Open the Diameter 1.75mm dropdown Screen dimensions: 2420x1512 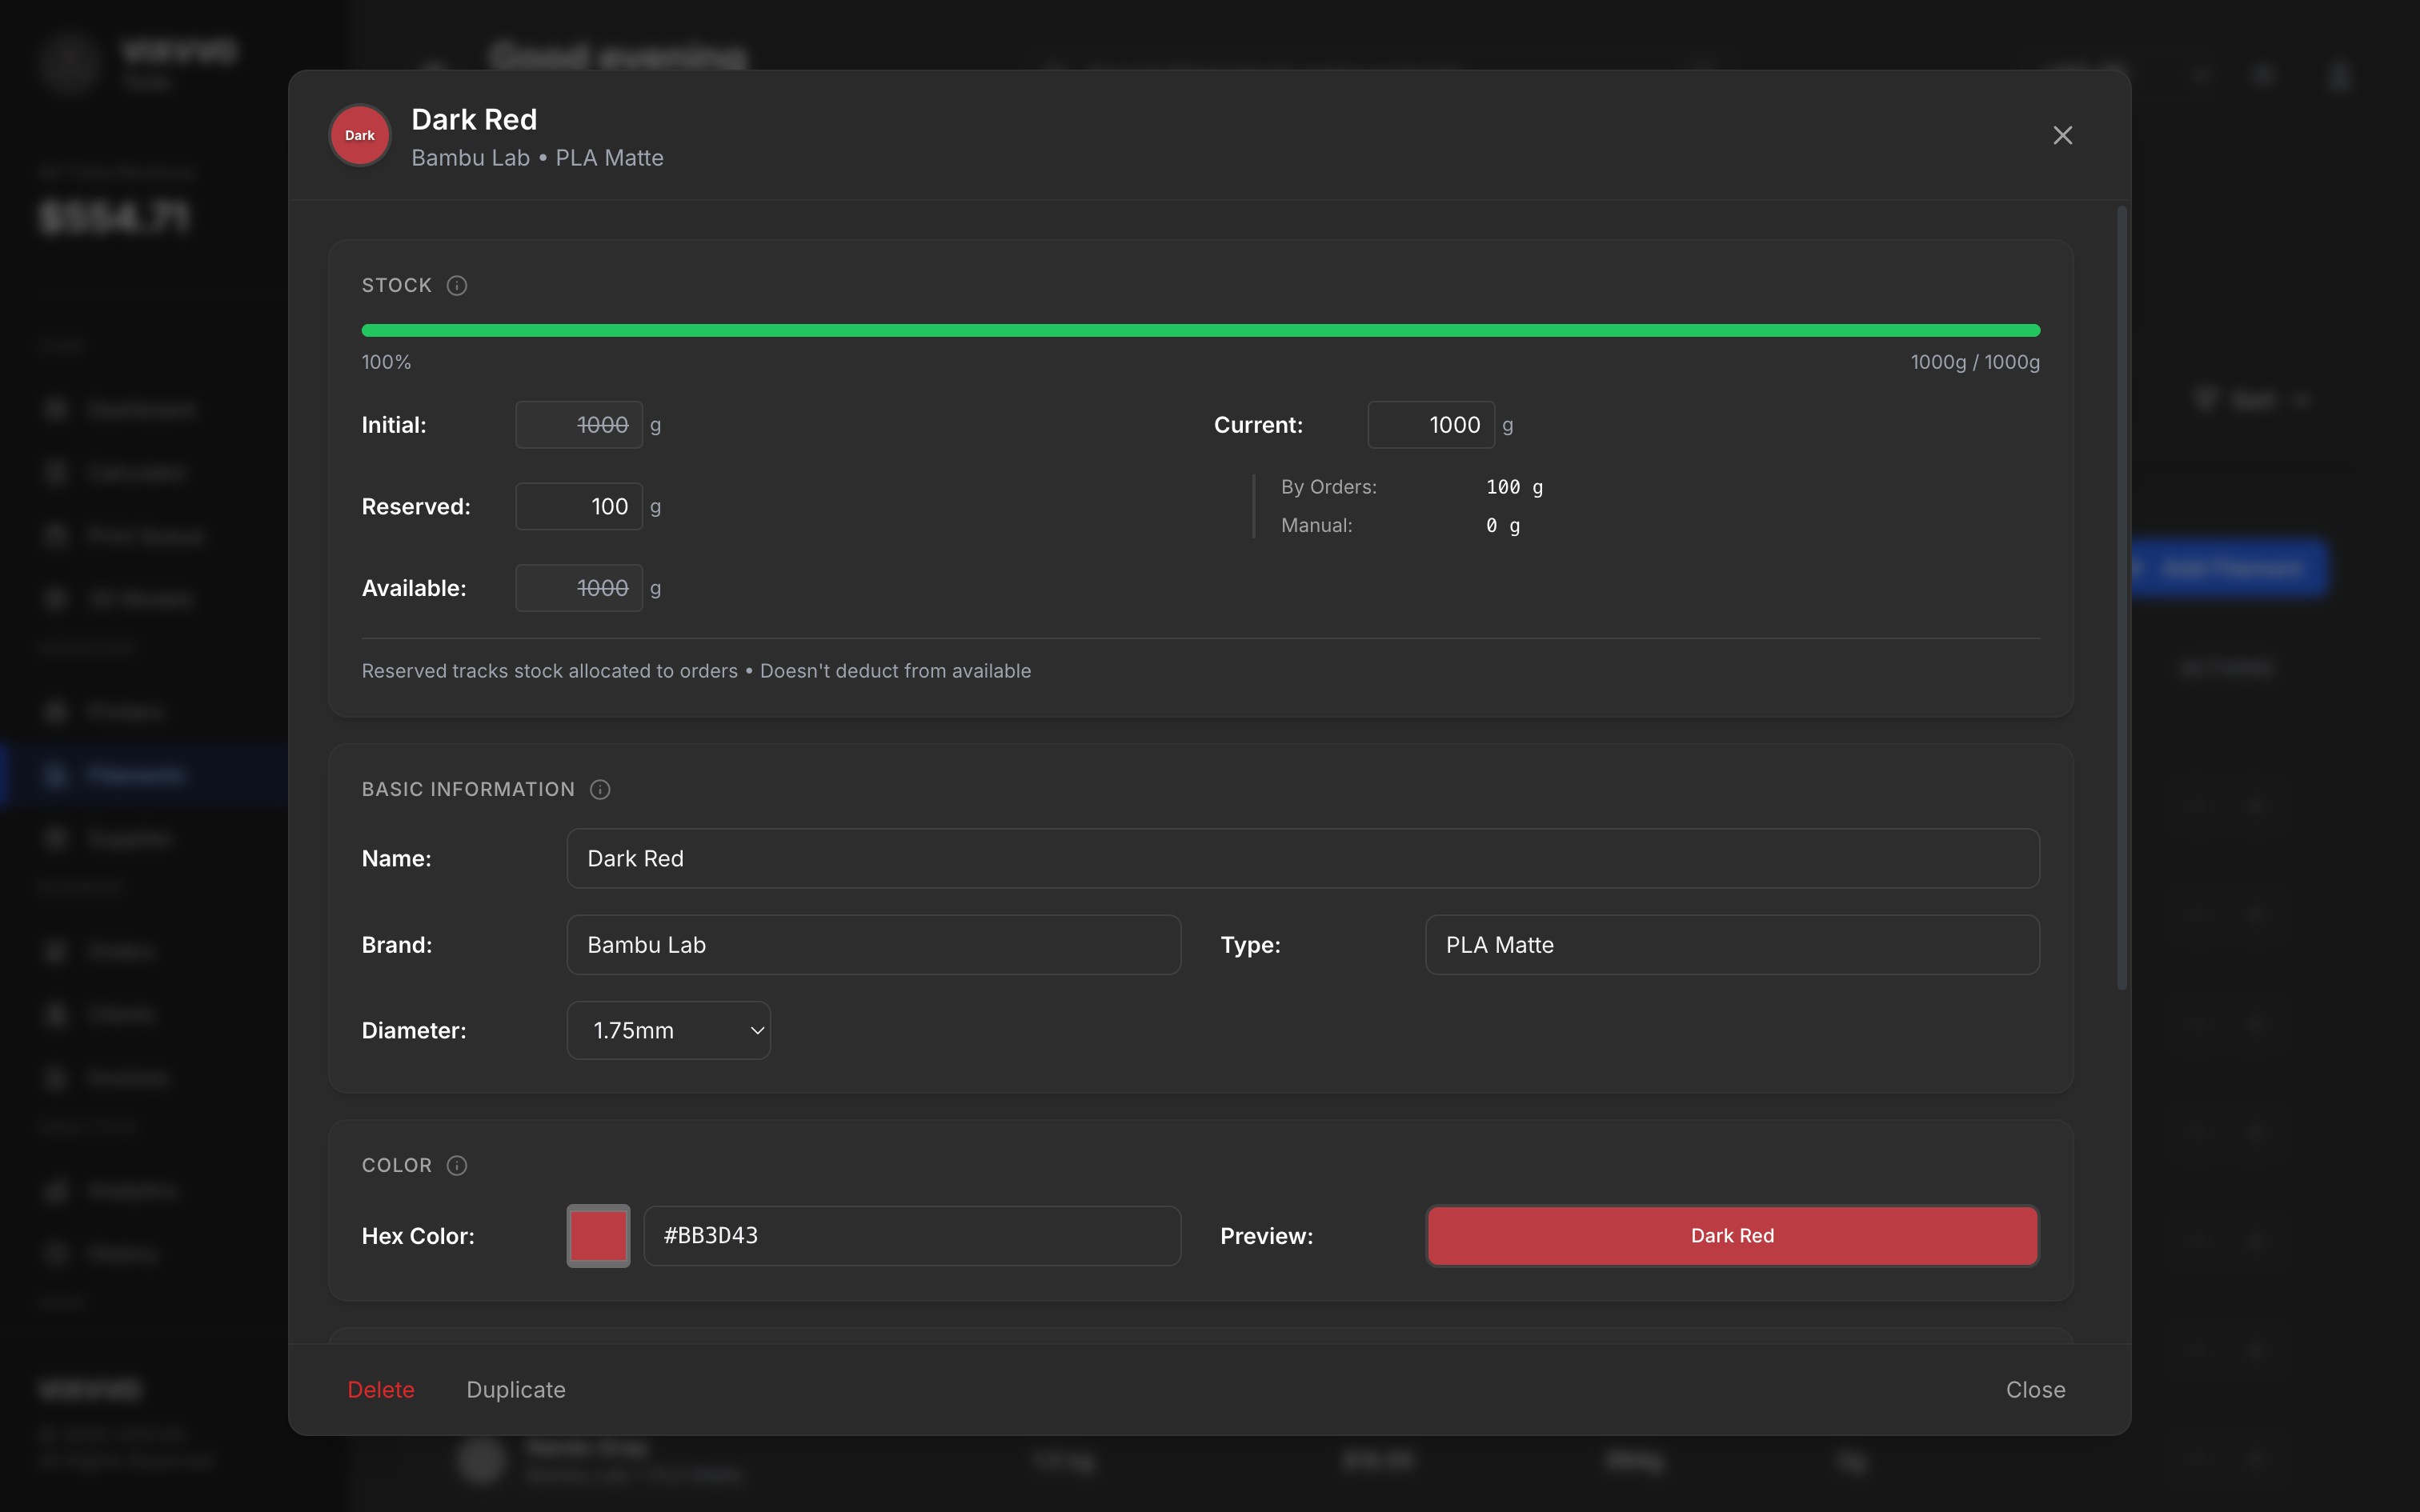(x=668, y=1031)
